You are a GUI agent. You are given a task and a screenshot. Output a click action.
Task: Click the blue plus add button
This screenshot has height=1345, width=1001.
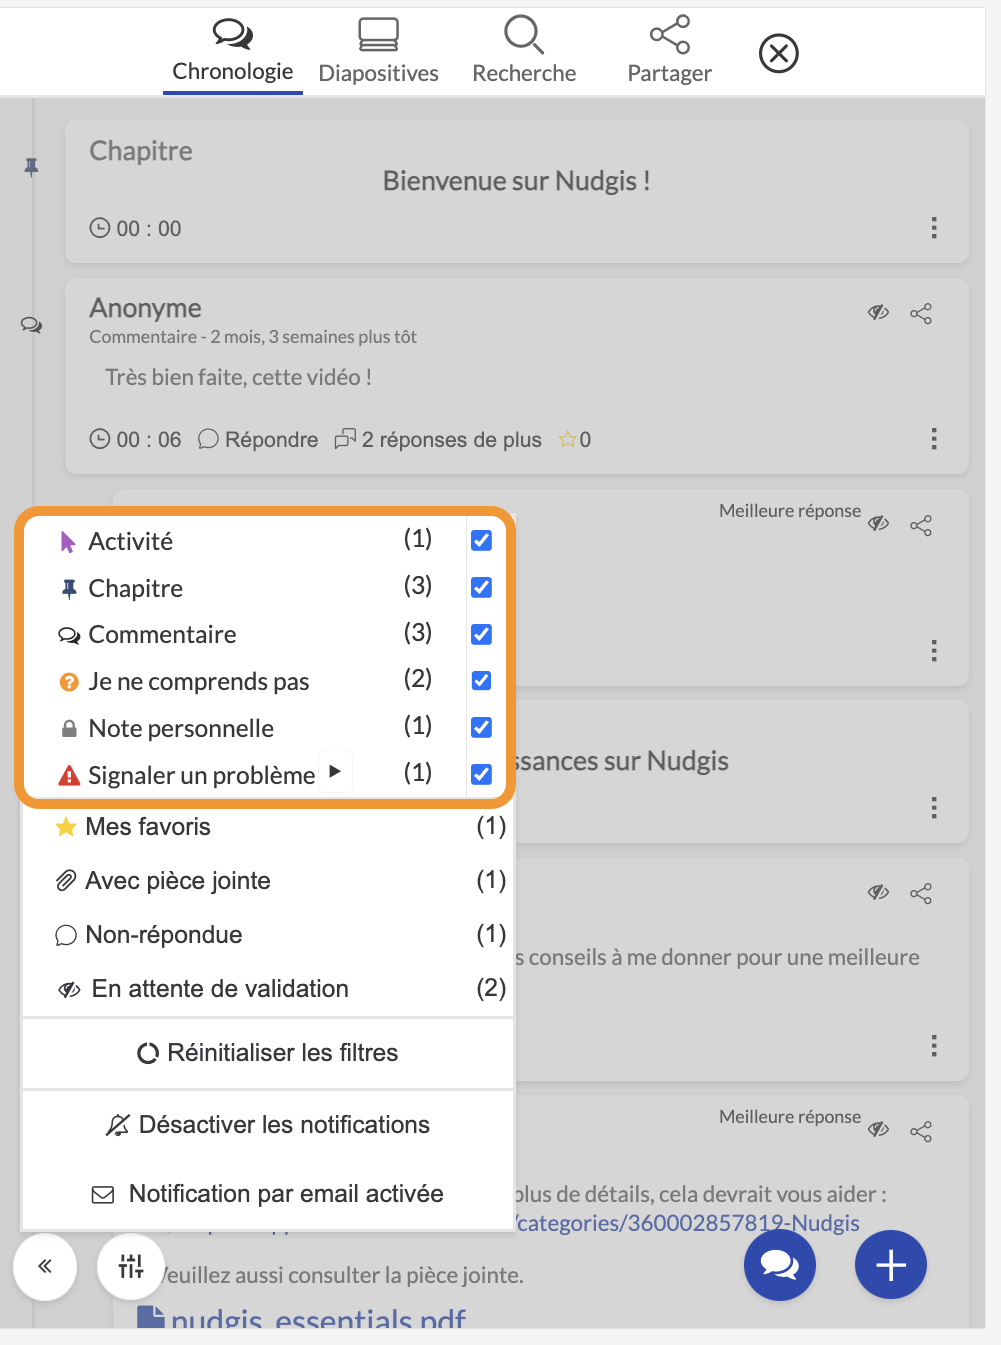(x=891, y=1265)
